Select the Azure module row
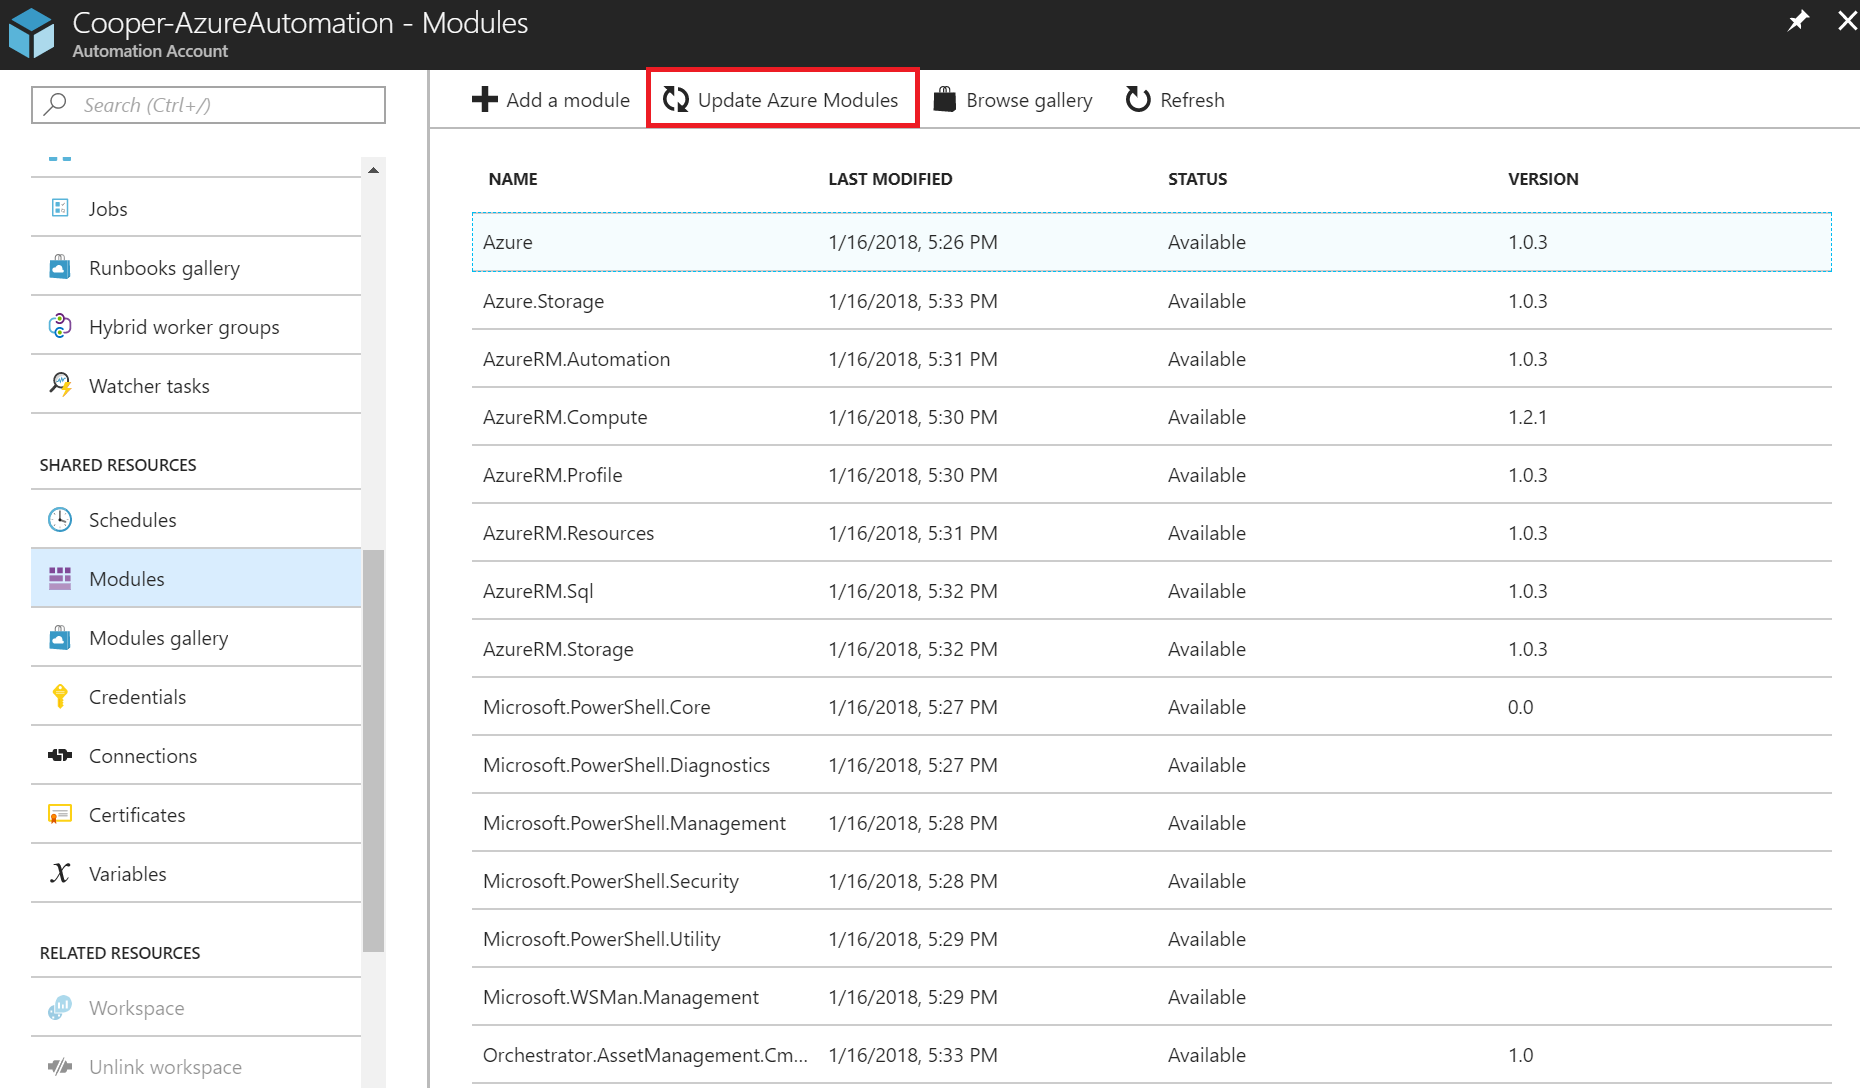This screenshot has height=1088, width=1860. 1152,242
